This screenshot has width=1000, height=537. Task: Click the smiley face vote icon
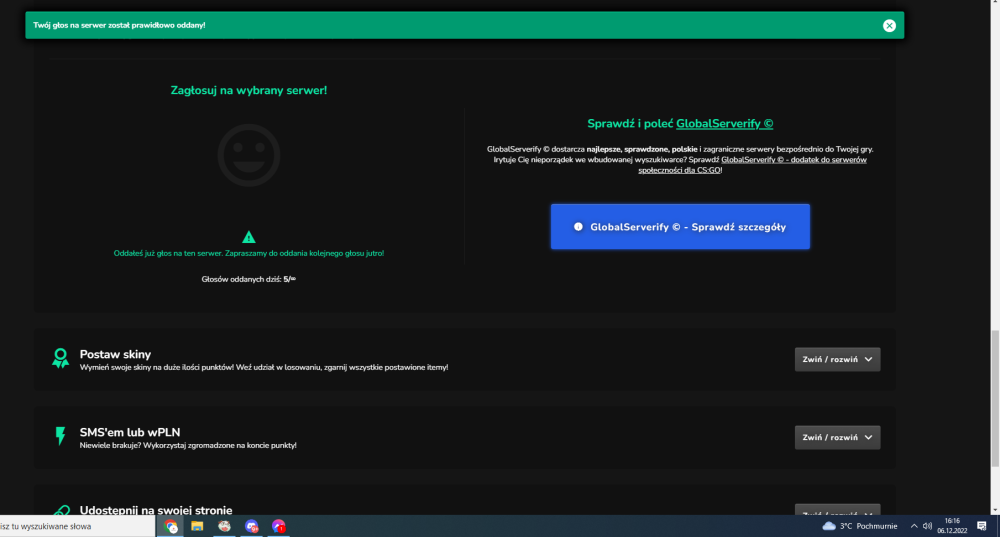pyautogui.click(x=249, y=155)
